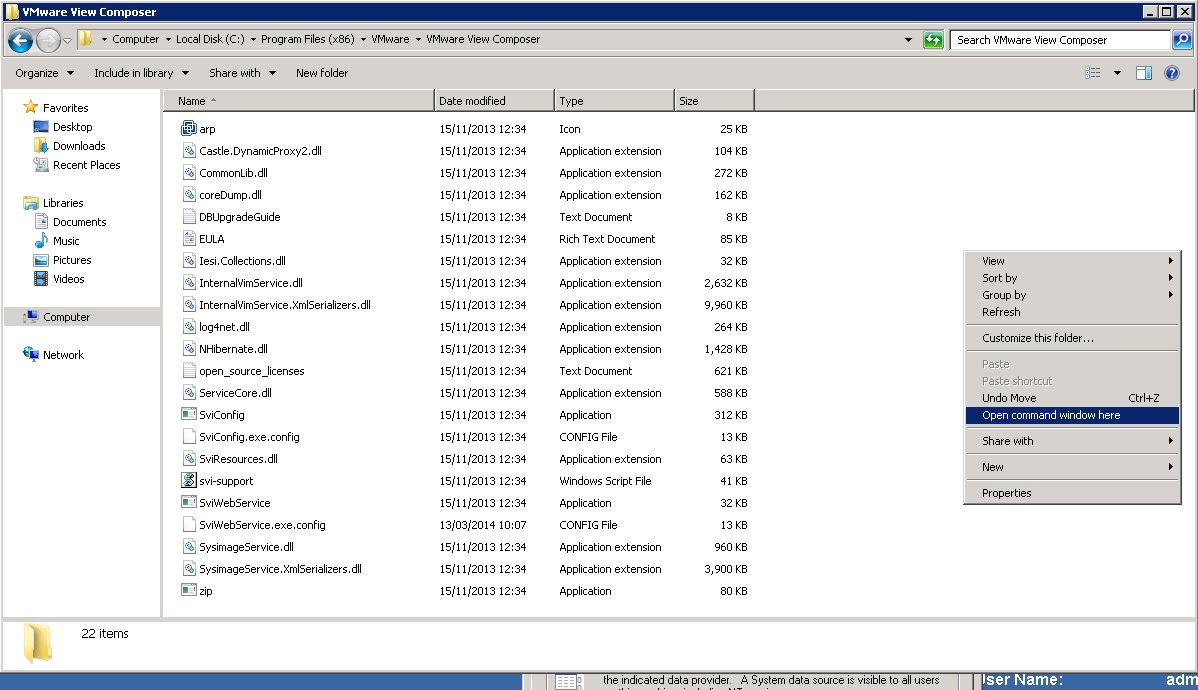Viewport: 1198px width, 690px height.
Task: Open the view options dropdown arrow
Action: tap(1117, 73)
